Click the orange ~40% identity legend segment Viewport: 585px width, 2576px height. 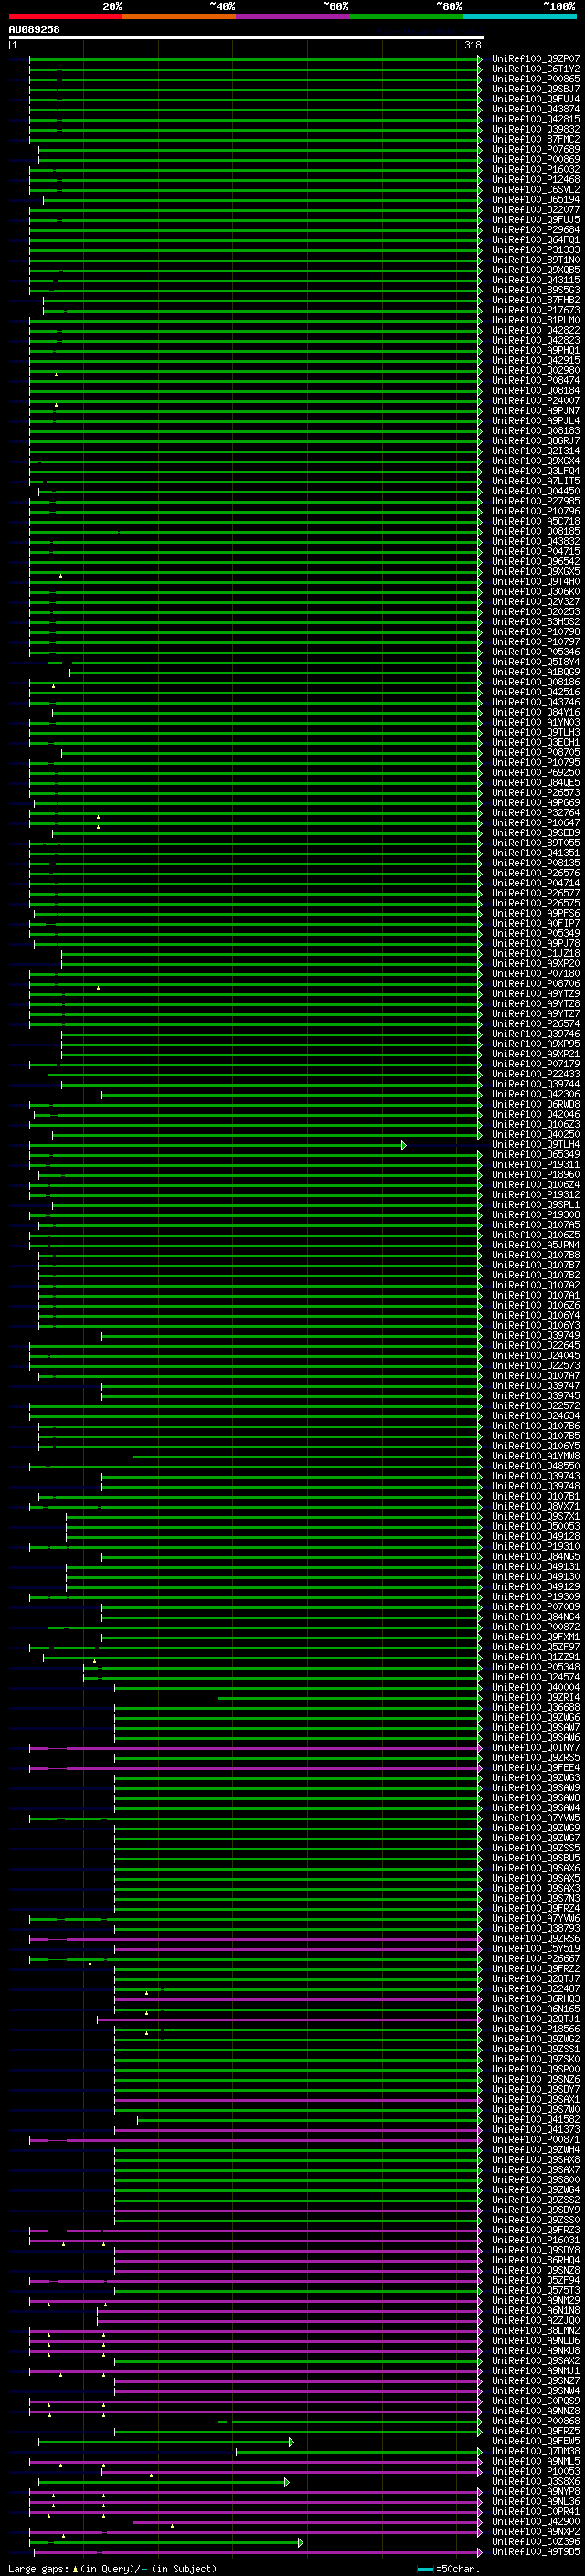pyautogui.click(x=179, y=16)
